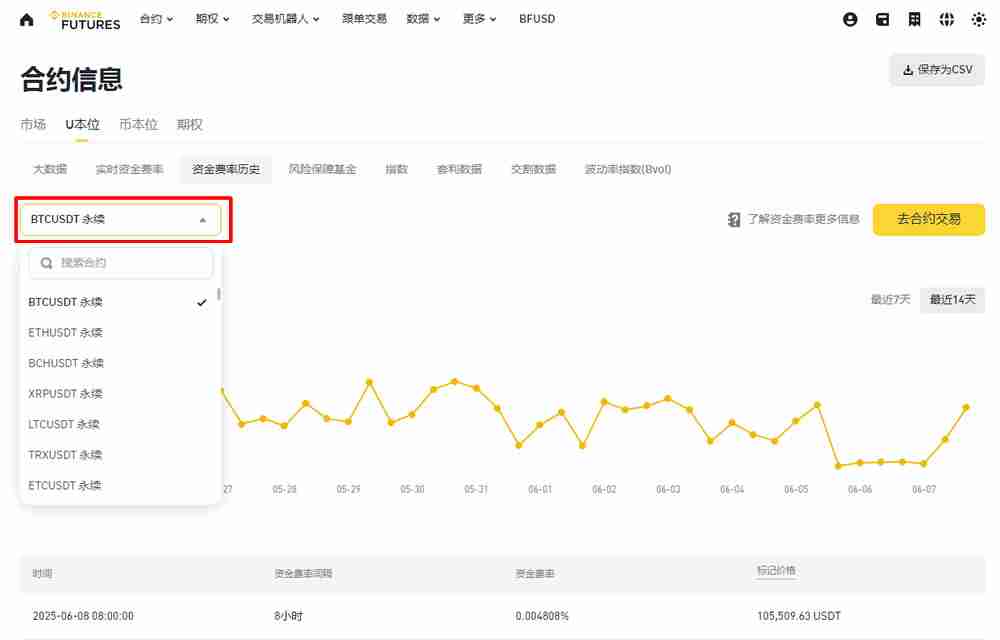Click the checkmark beside BTCUSDT 永续

203,301
